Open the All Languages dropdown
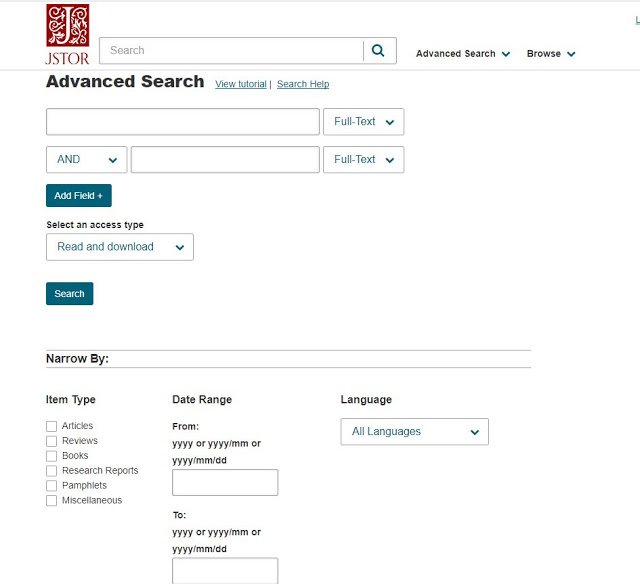This screenshot has height=584, width=640. (414, 432)
